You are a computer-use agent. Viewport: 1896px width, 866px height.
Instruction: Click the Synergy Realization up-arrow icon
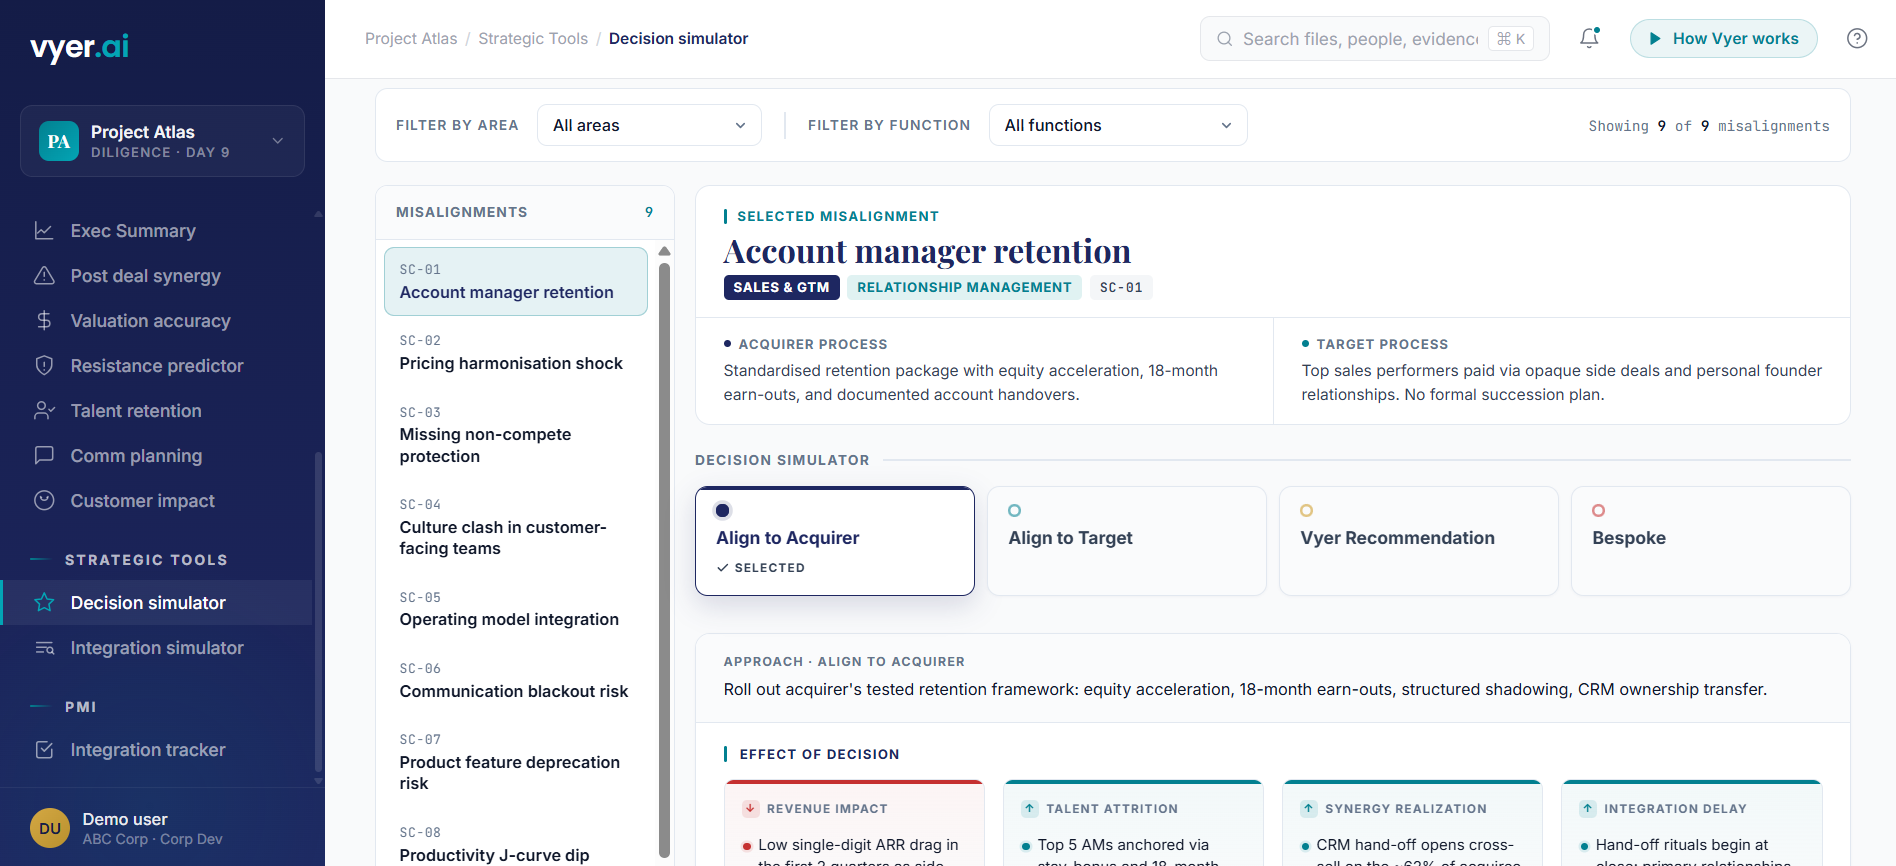[1308, 808]
